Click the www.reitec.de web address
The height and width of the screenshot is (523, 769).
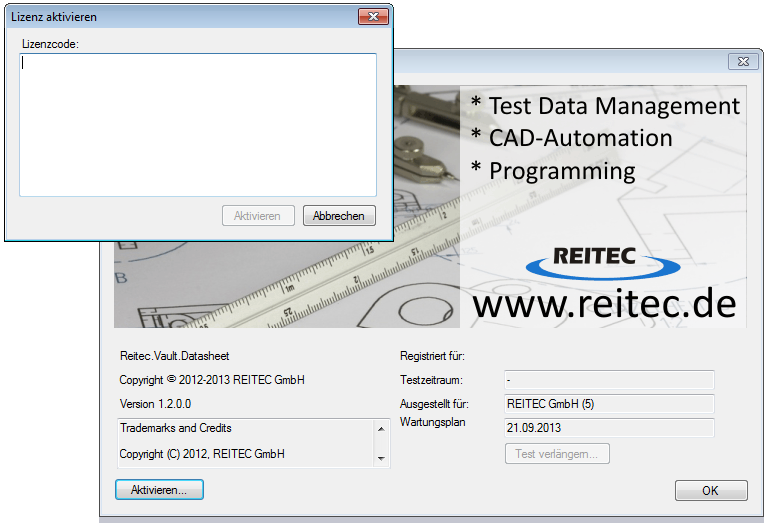point(604,303)
